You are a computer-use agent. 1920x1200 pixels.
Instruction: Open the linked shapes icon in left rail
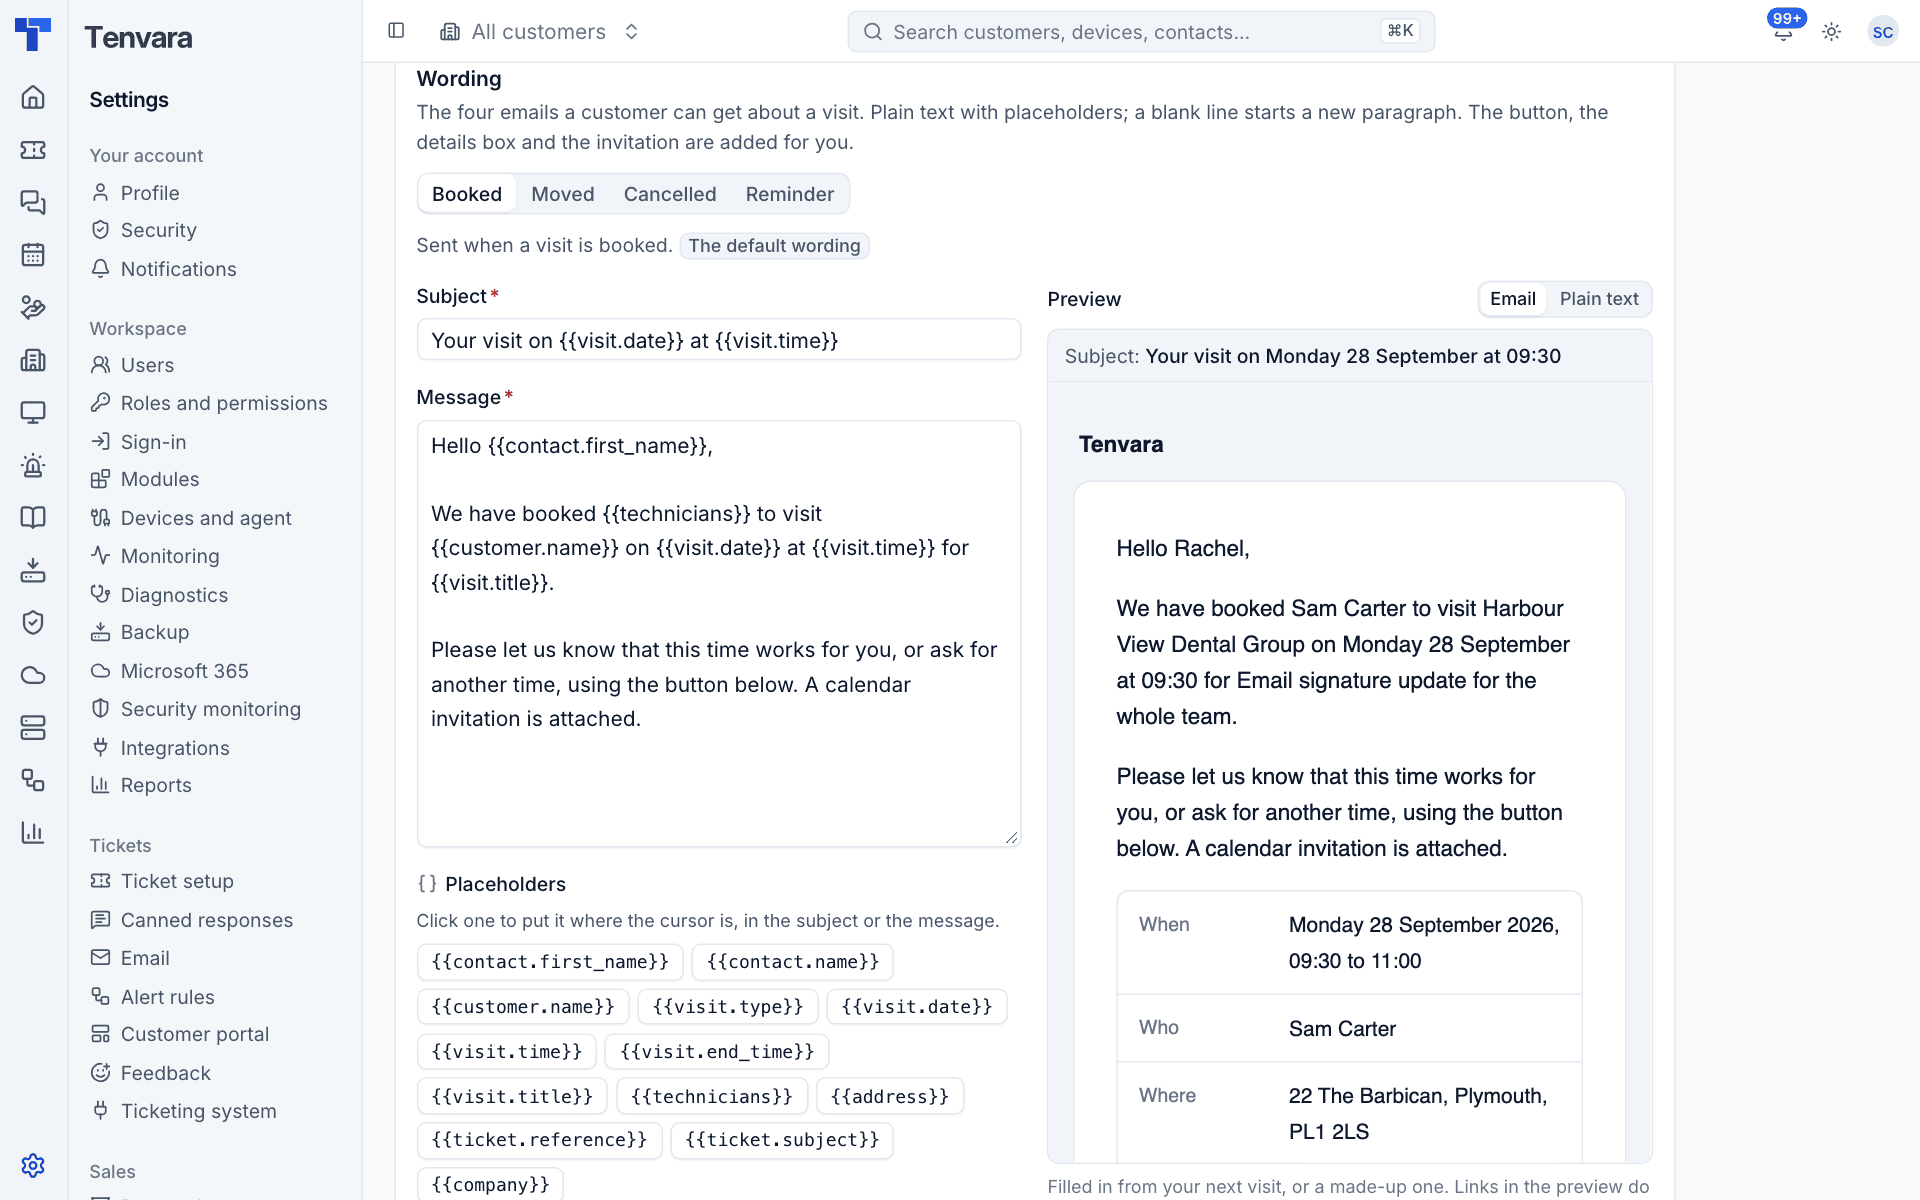pos(33,780)
